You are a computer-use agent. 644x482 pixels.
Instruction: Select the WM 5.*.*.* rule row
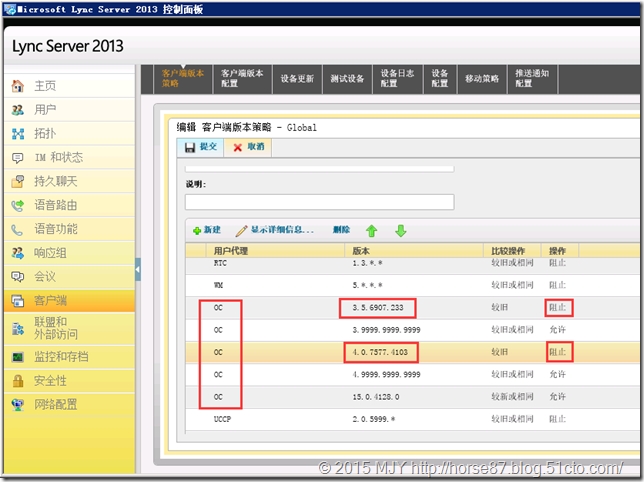(412, 285)
